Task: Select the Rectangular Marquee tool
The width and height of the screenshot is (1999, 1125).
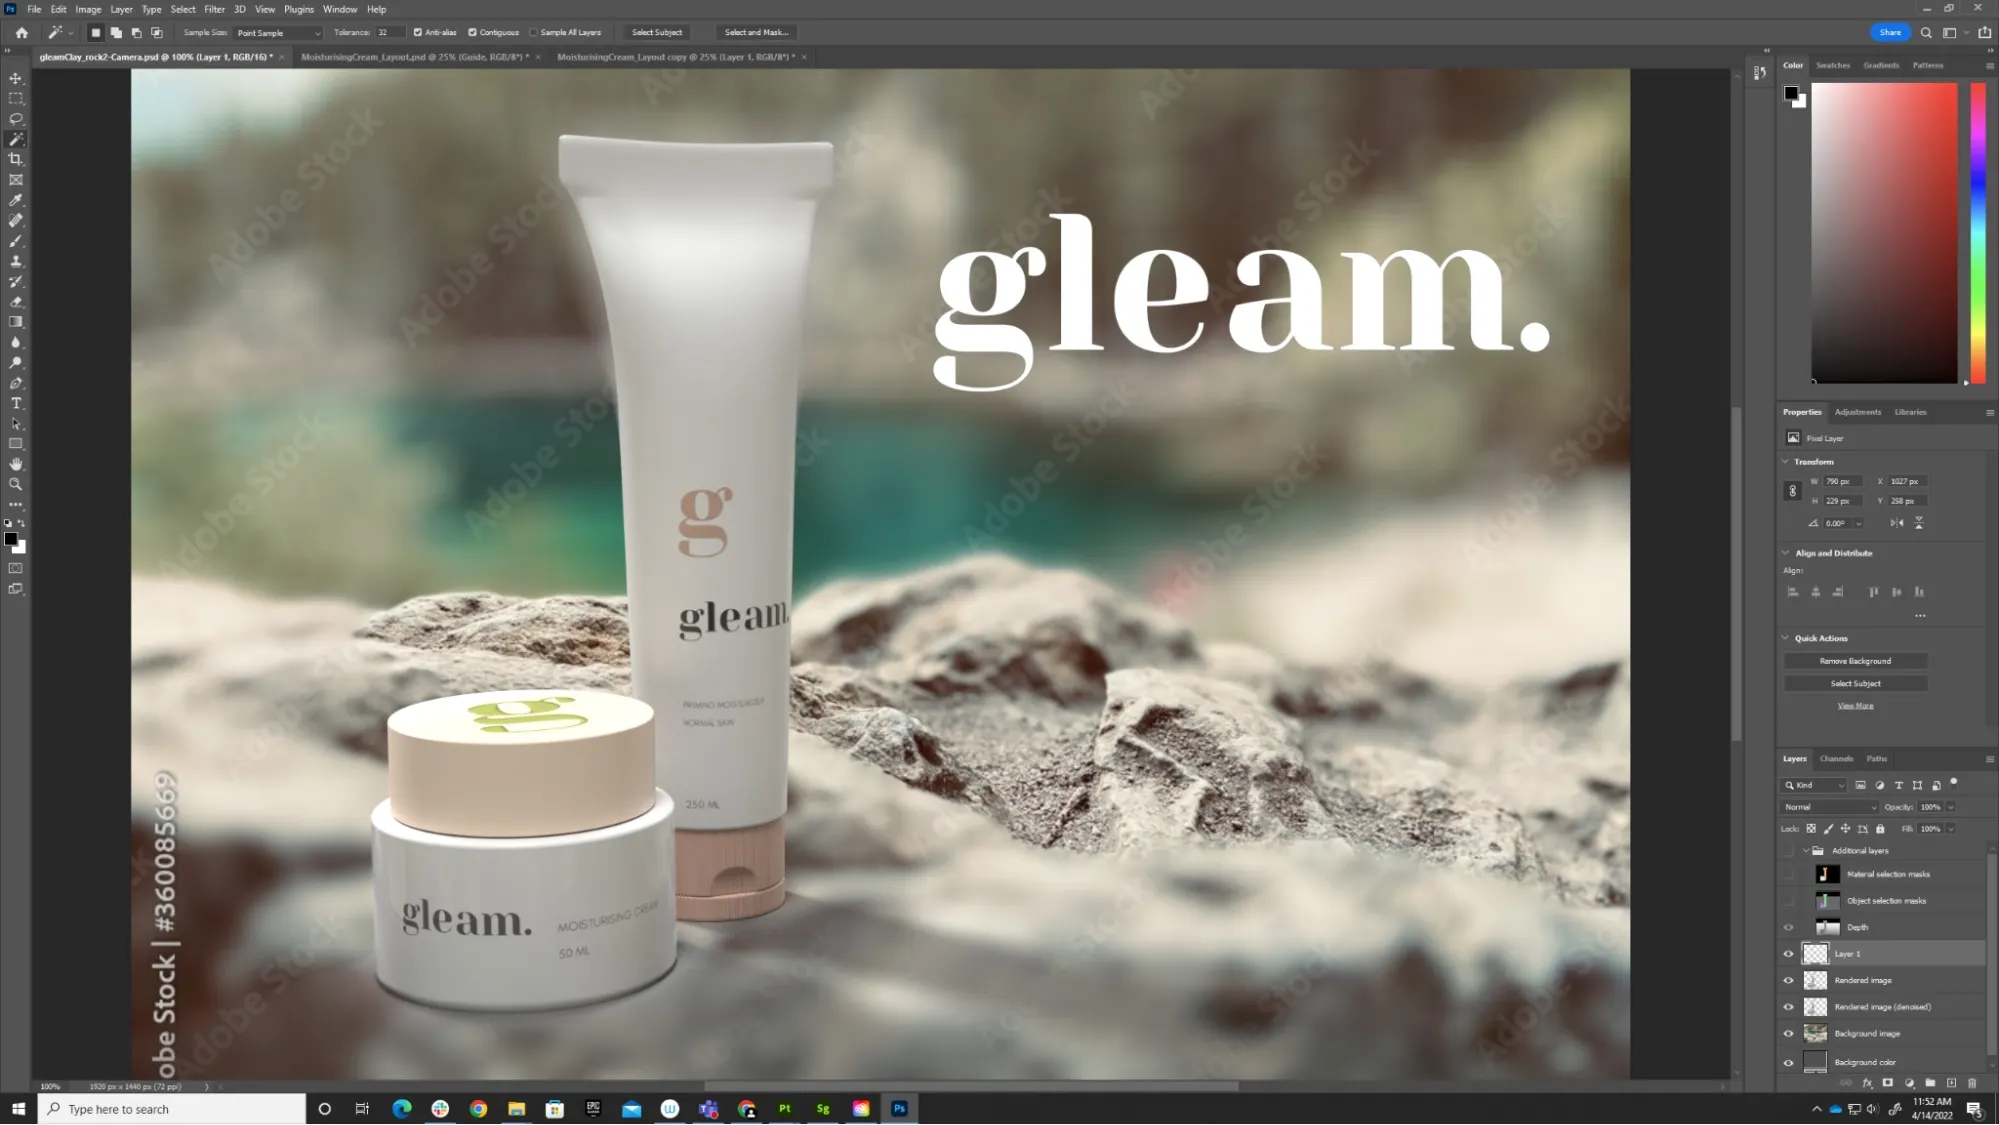Action: (x=16, y=99)
